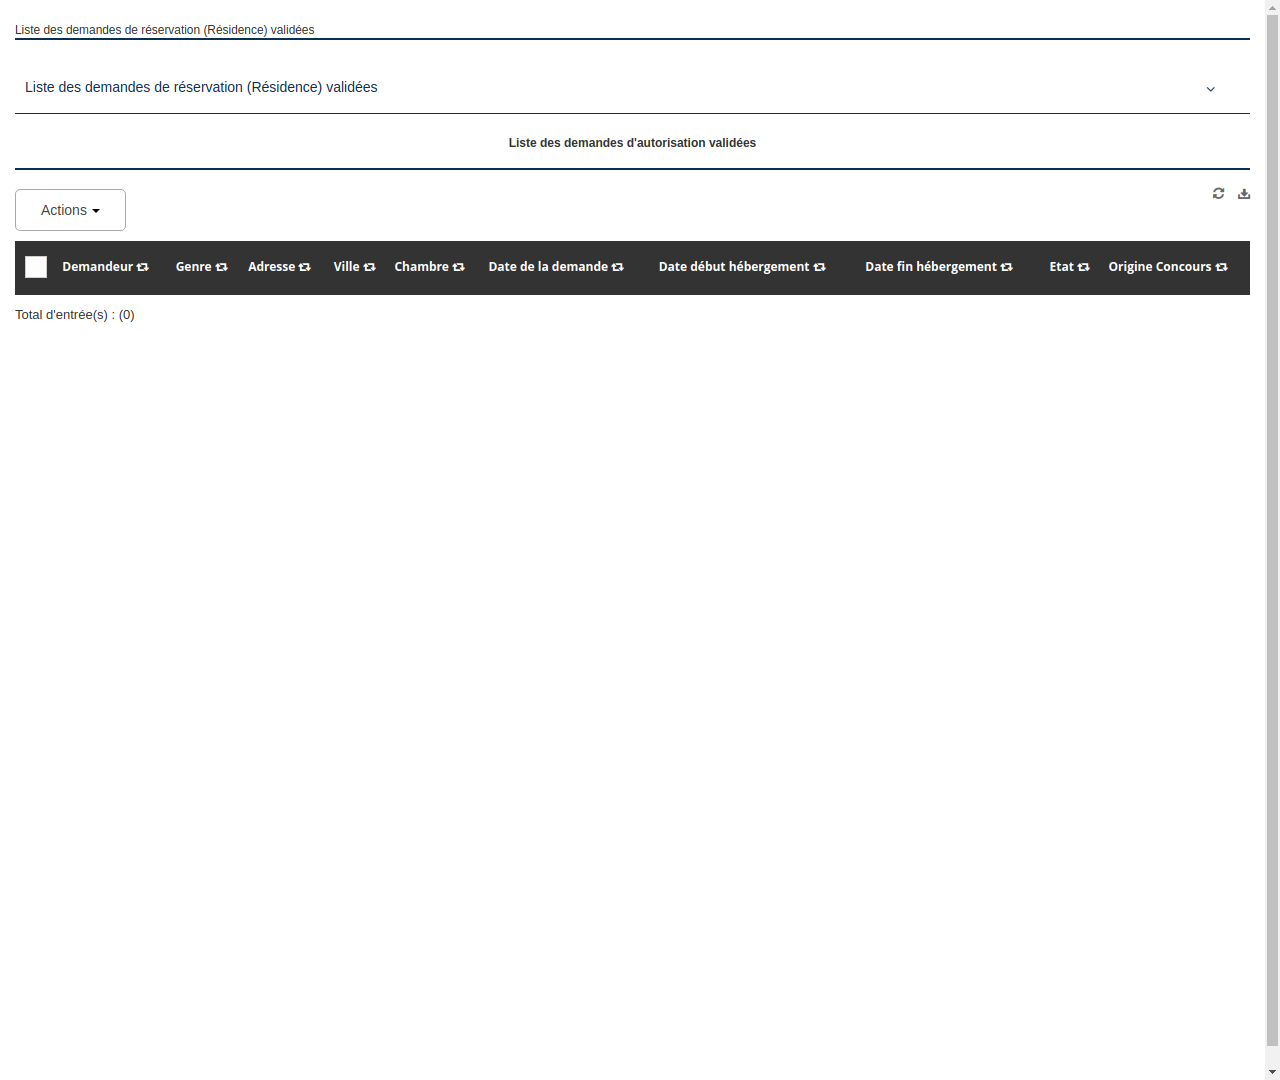This screenshot has height=1080, width=1280.
Task: Collapse the réservation (Résidence) validées panel chevron
Action: [x=1210, y=89]
